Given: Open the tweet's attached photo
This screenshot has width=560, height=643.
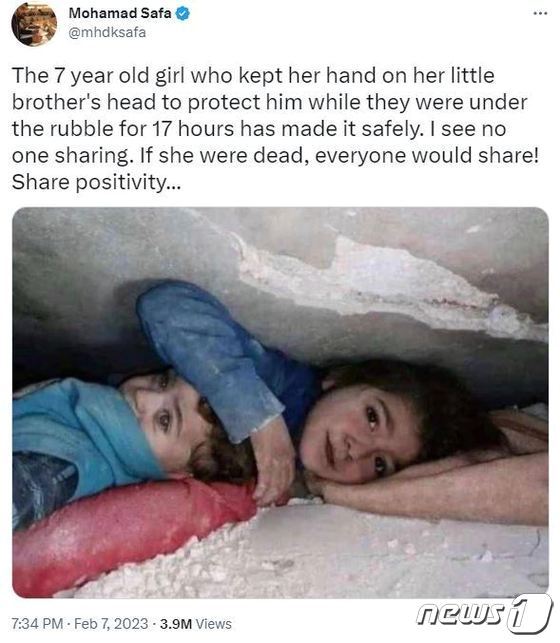Looking at the screenshot, I should pos(280,402).
